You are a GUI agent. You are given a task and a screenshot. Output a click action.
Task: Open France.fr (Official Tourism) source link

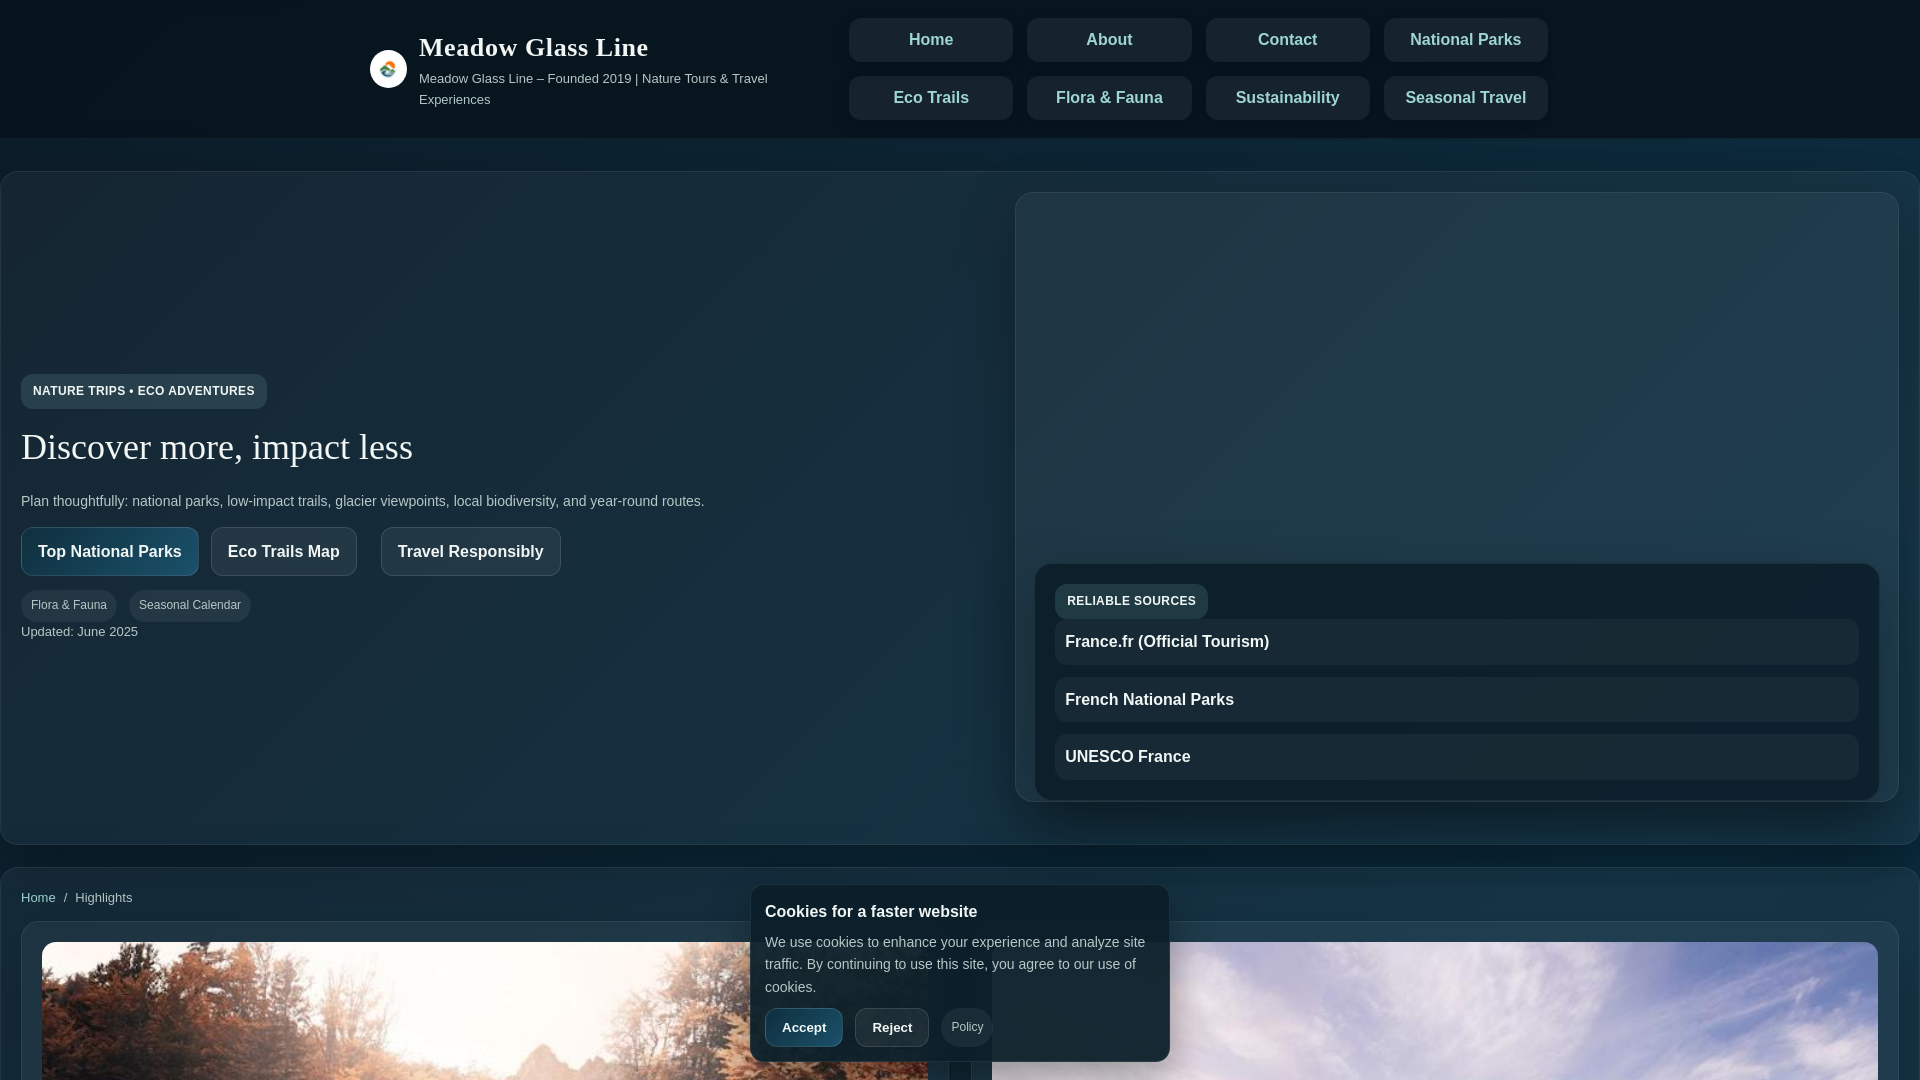click(x=1456, y=642)
